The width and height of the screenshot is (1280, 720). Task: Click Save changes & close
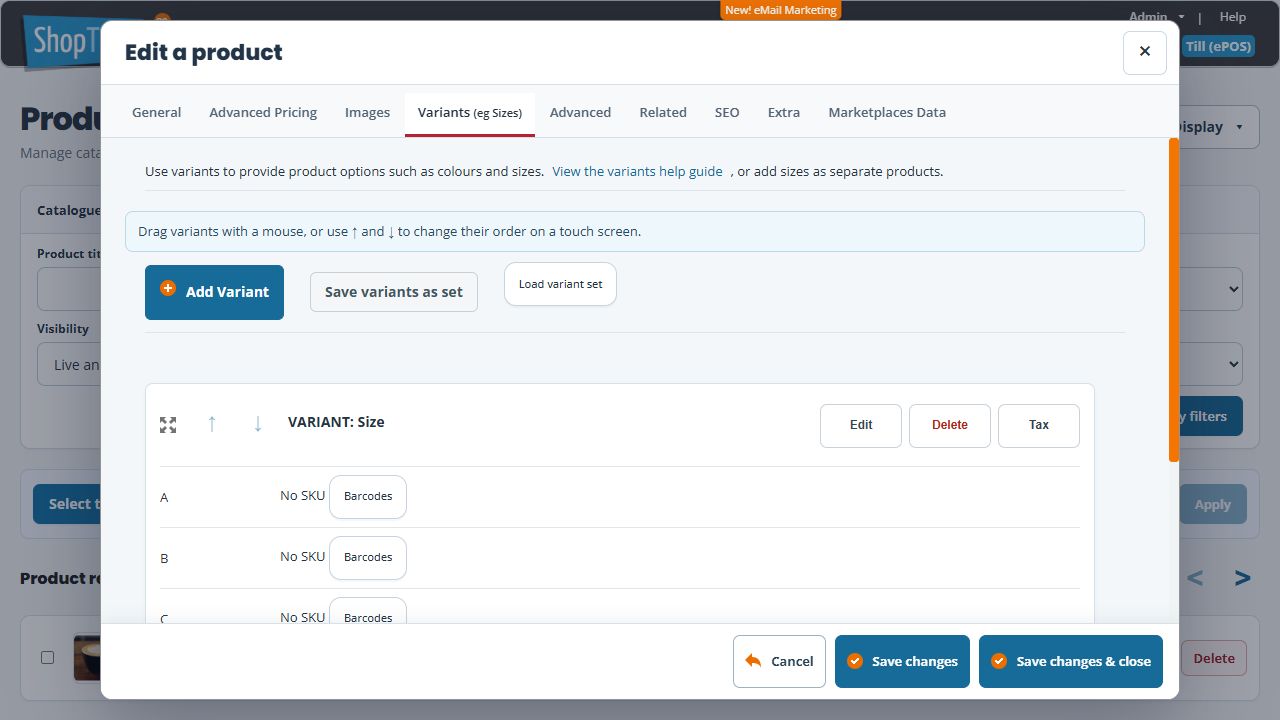1071,661
